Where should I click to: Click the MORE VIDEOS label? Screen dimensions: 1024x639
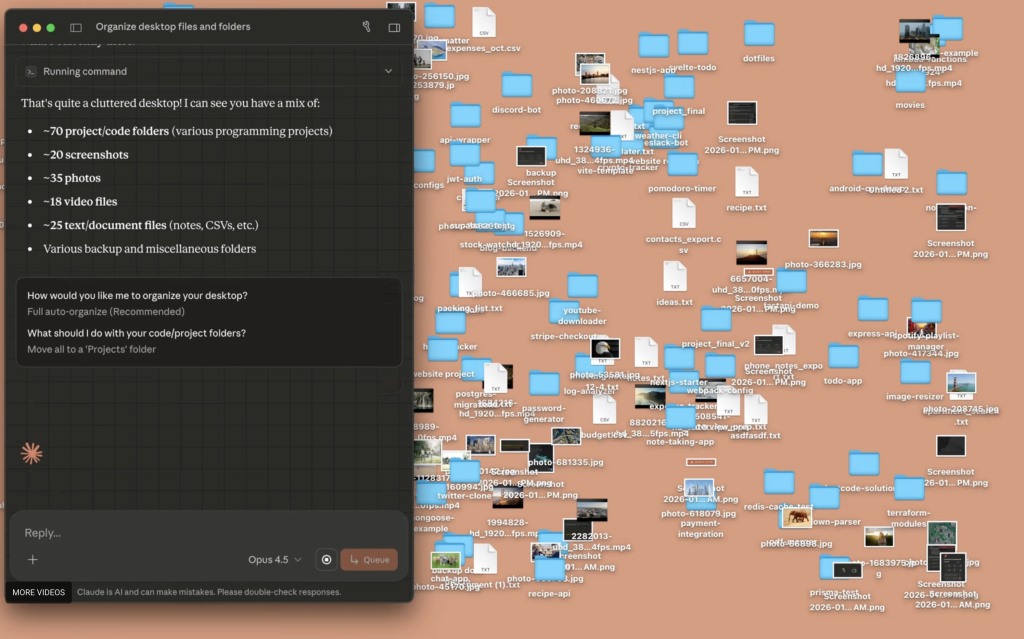coord(37,592)
